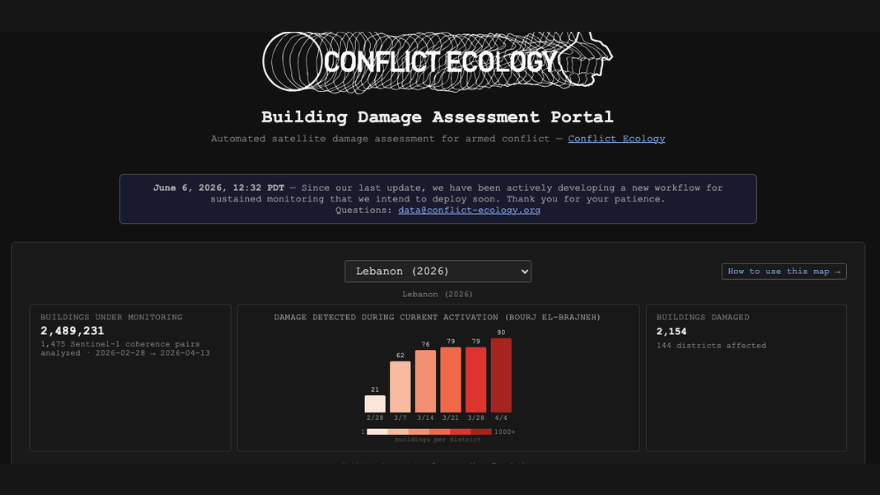This screenshot has width=880, height=495.
Task: Open the Conflict Ecology link in subtitle
Action: 616,139
